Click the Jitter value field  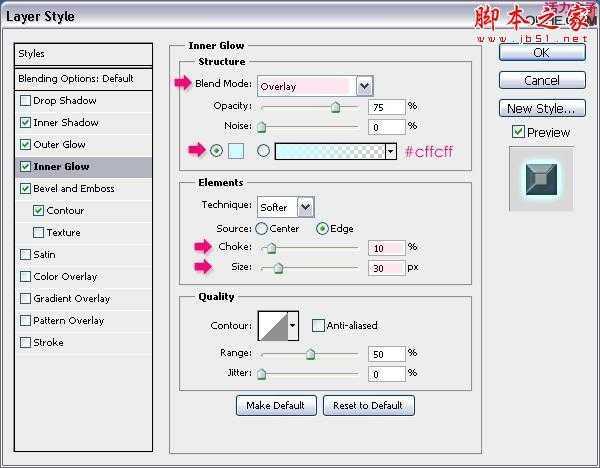pyautogui.click(x=386, y=374)
